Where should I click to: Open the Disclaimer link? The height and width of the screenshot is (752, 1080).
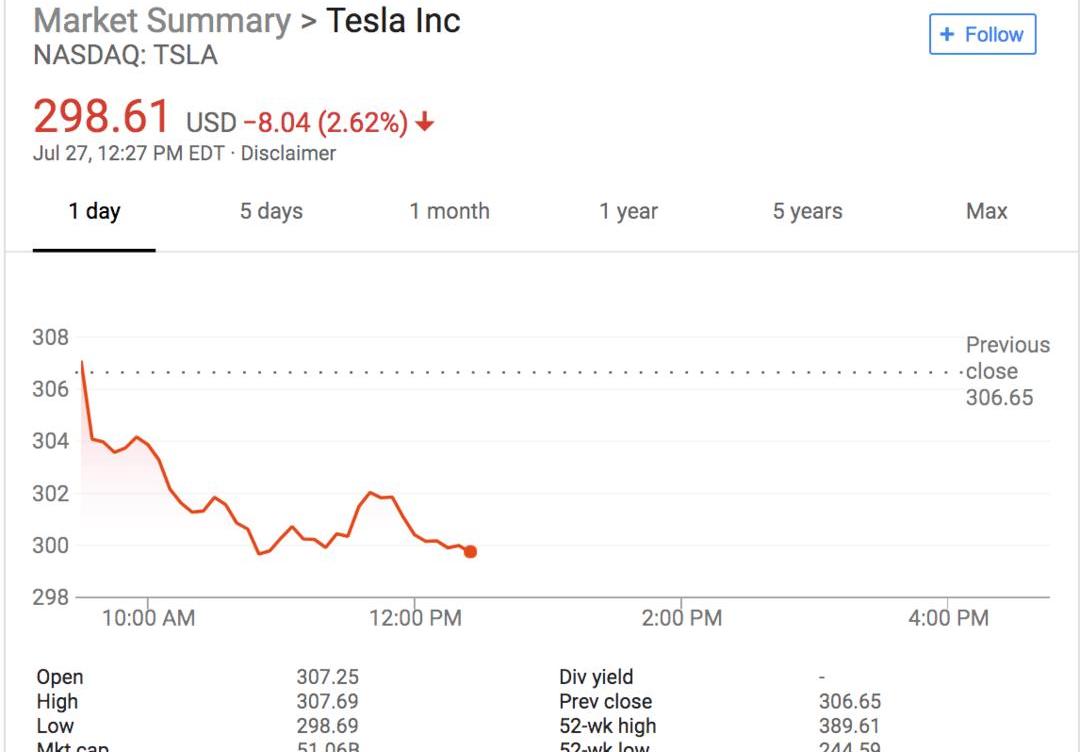click(288, 154)
